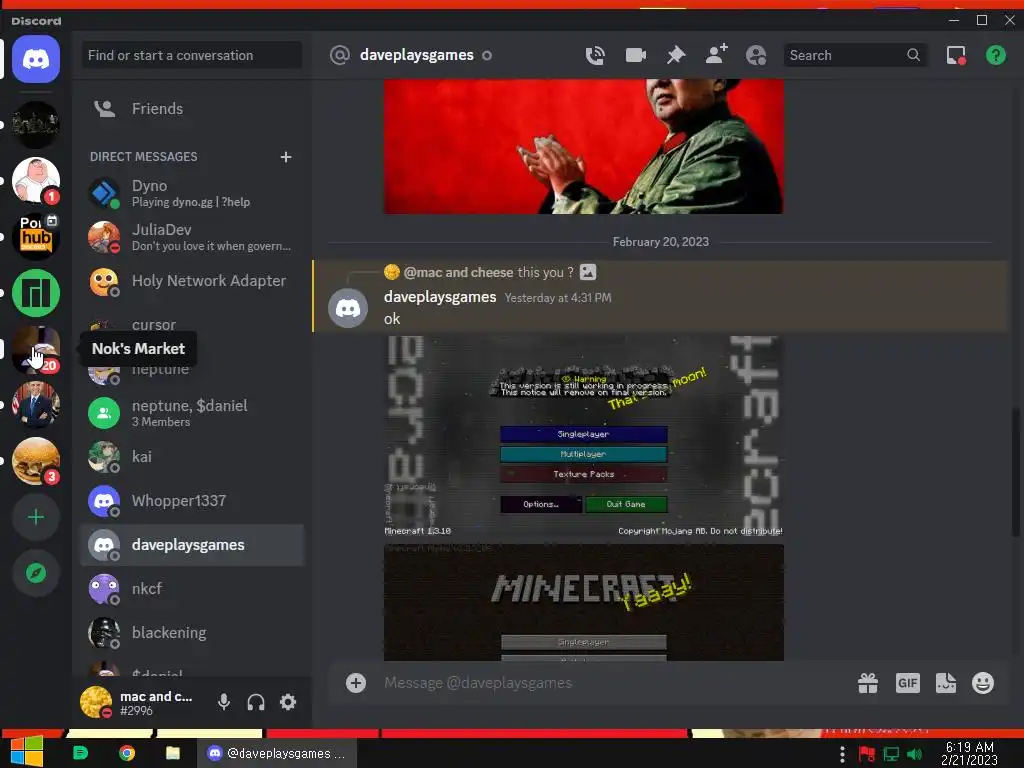The height and width of the screenshot is (768, 1024).
Task: Open the neptune, $daniel group chat
Action: pyautogui.click(x=192, y=413)
